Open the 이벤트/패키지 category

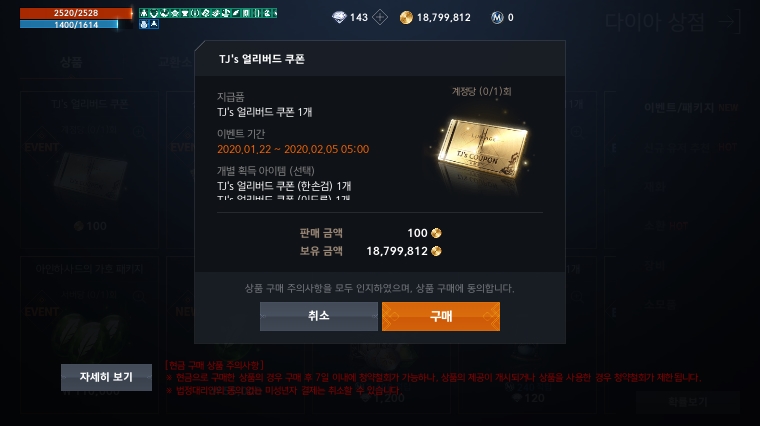(679, 108)
